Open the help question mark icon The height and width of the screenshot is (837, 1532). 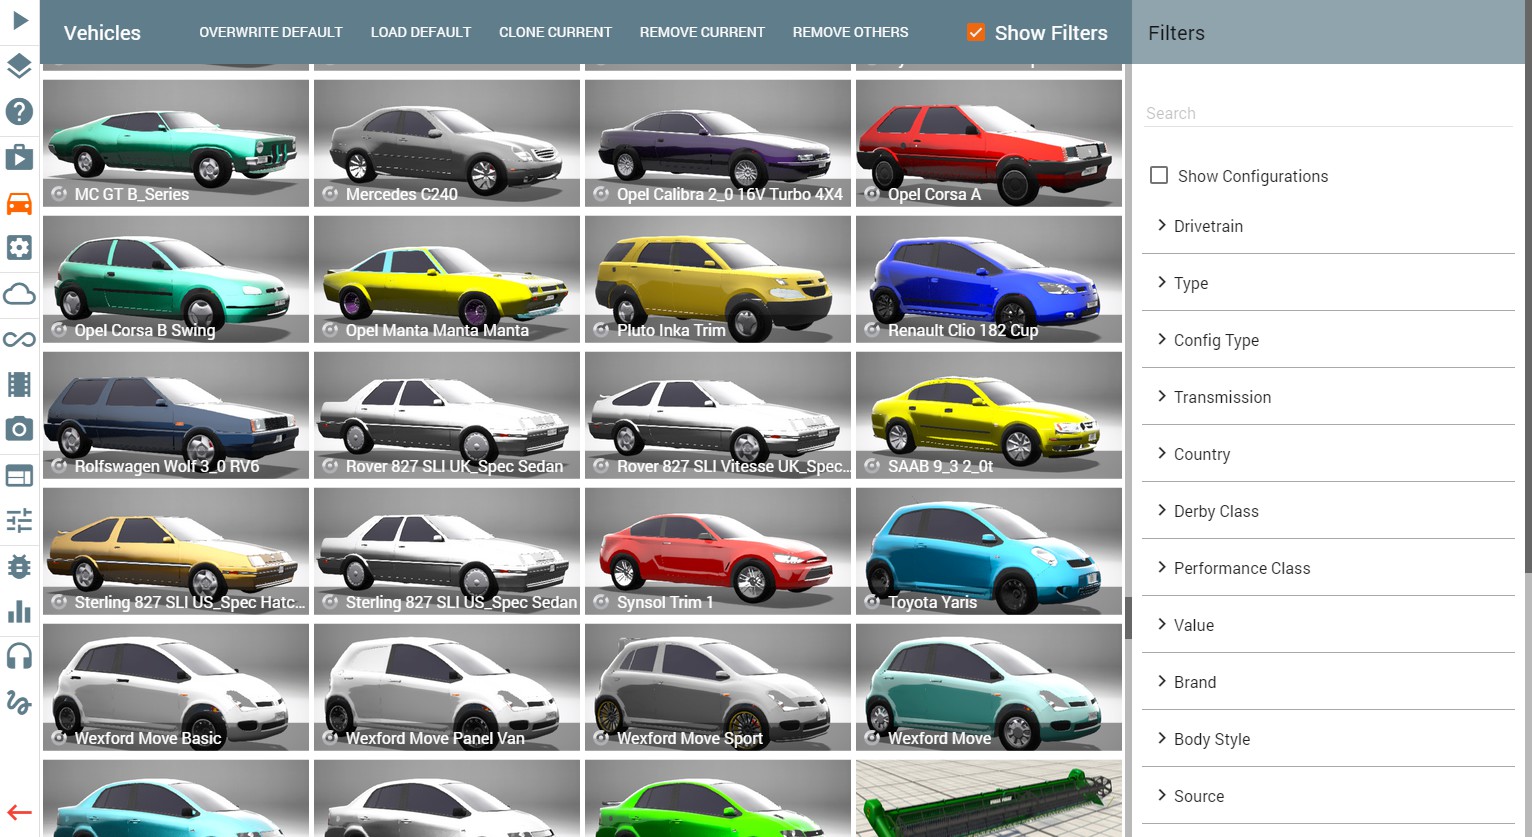point(19,112)
